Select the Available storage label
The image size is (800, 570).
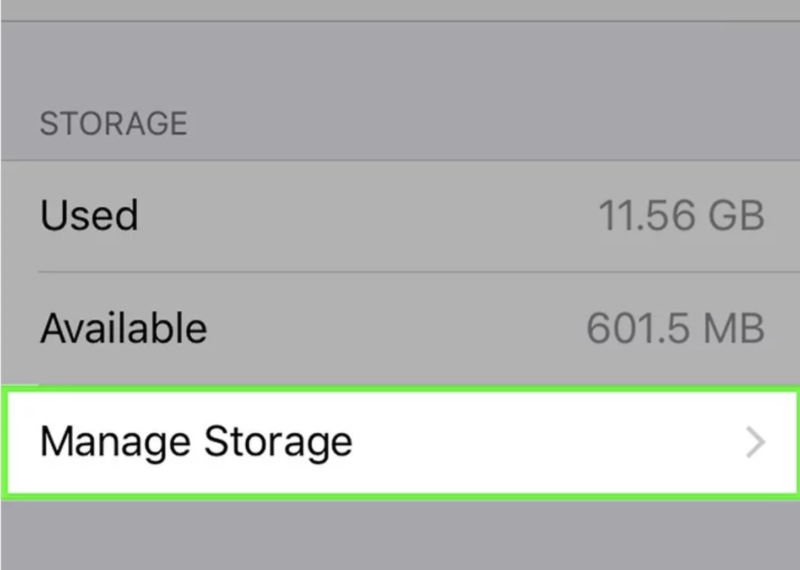pos(123,328)
